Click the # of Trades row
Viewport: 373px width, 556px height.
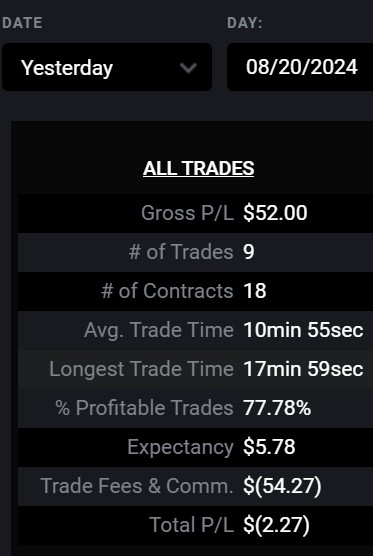195,252
